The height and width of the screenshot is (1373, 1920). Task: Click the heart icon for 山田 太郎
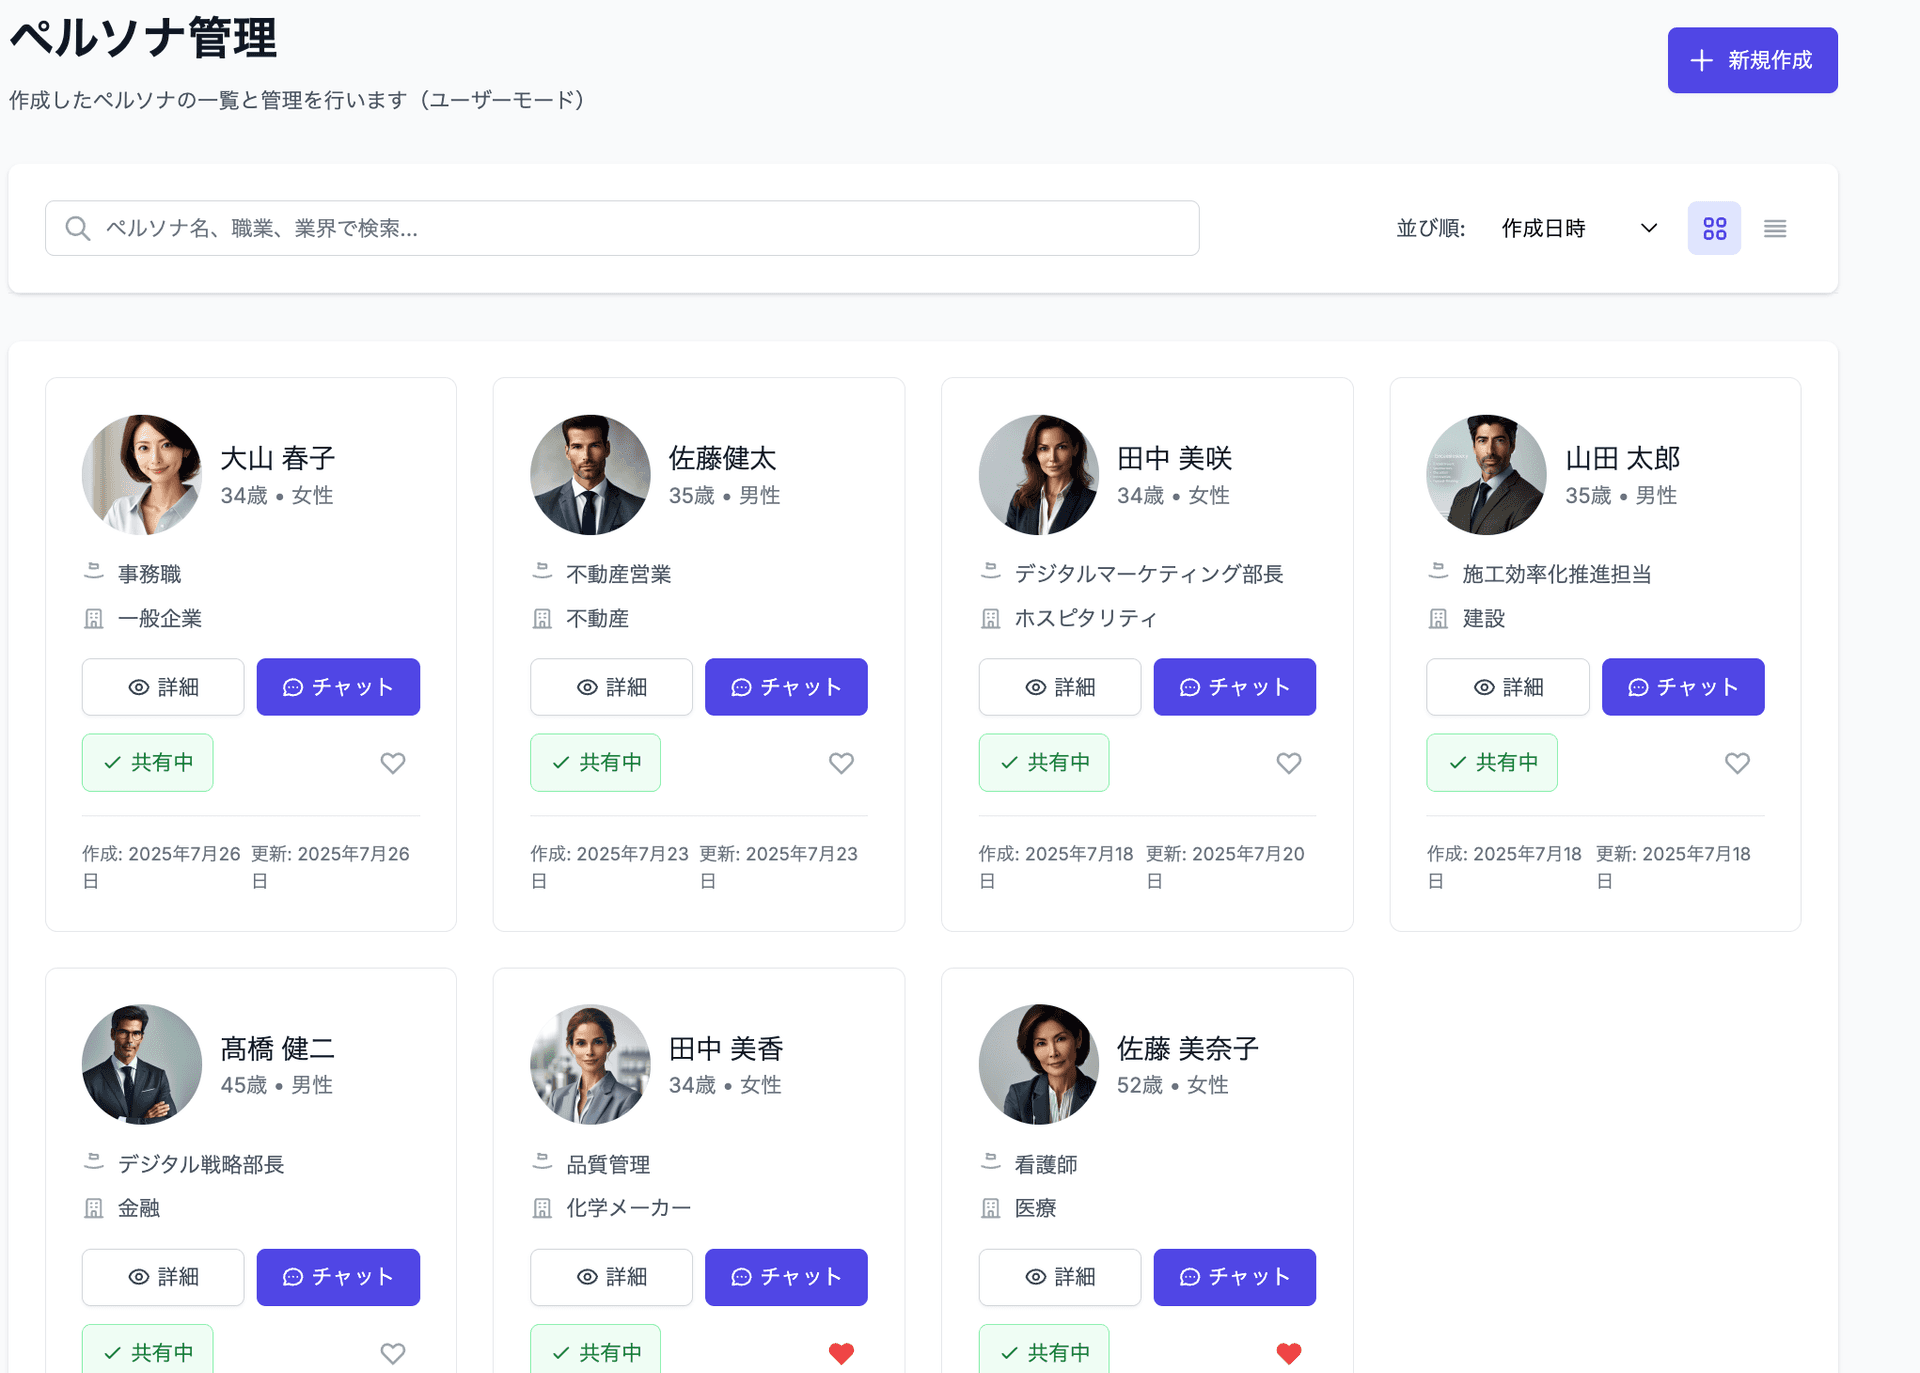tap(1737, 763)
